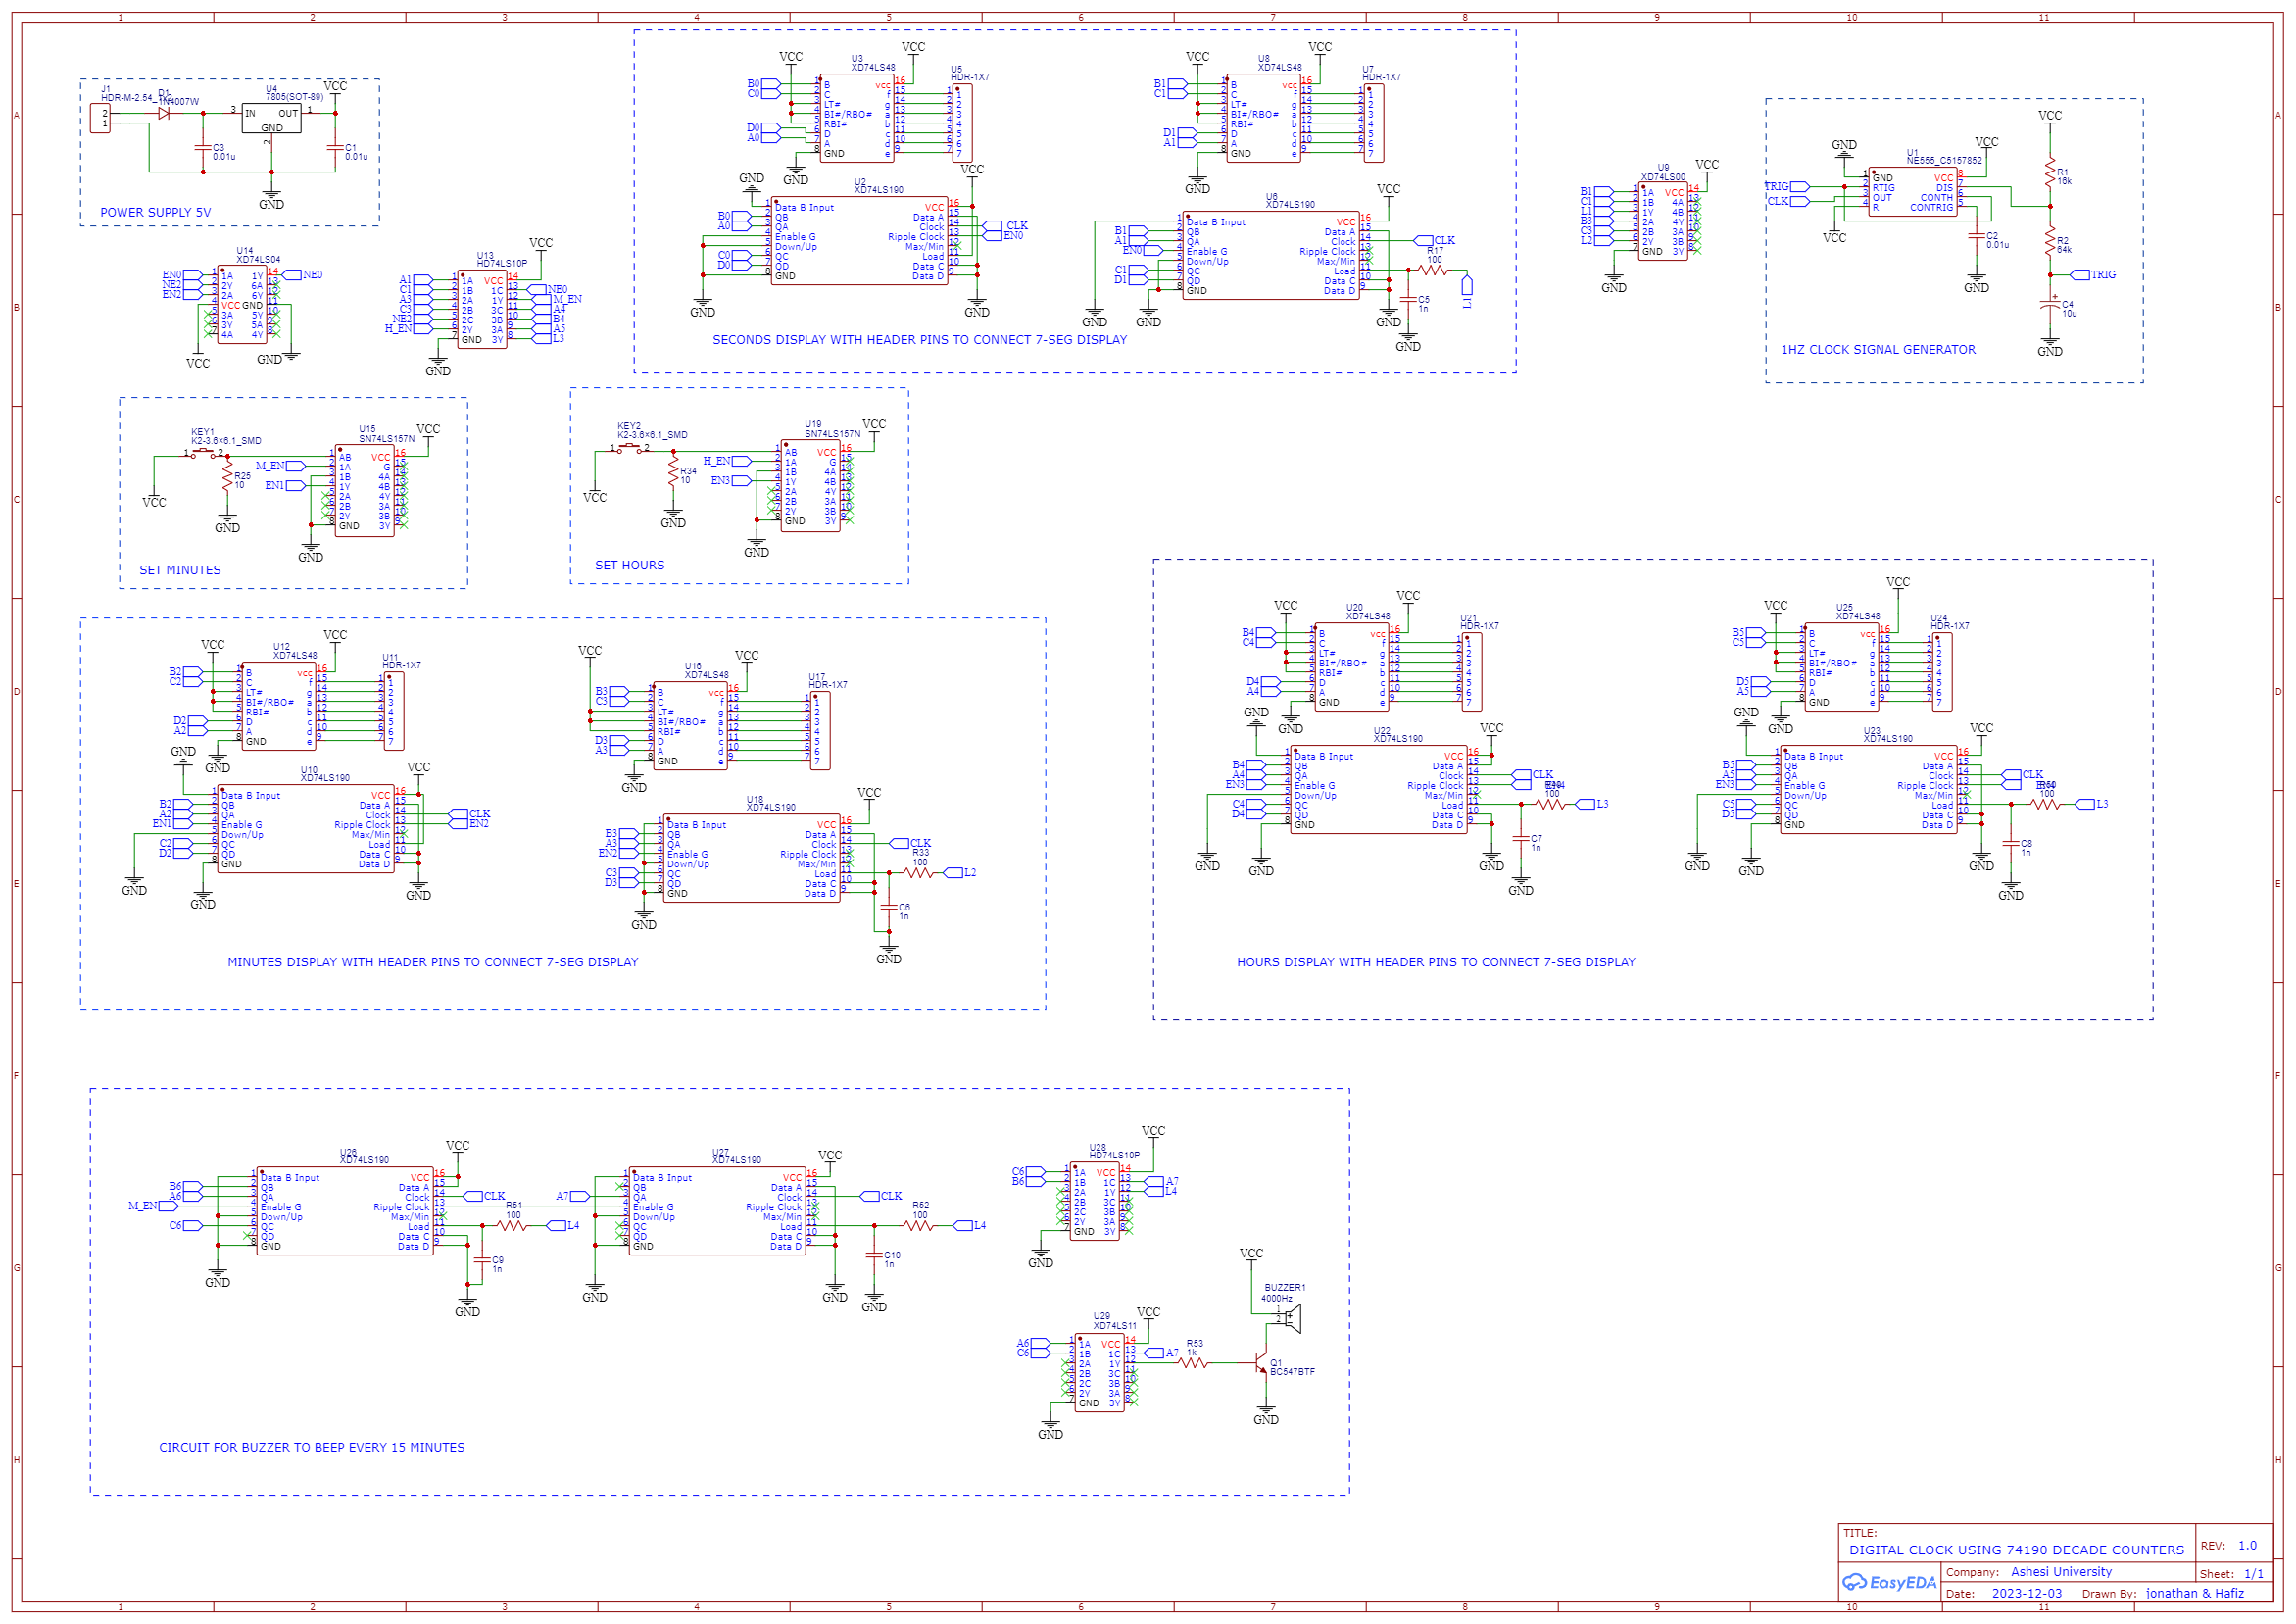
Task: Select the U13 HD74LS10P NAND chip
Action: point(482,310)
